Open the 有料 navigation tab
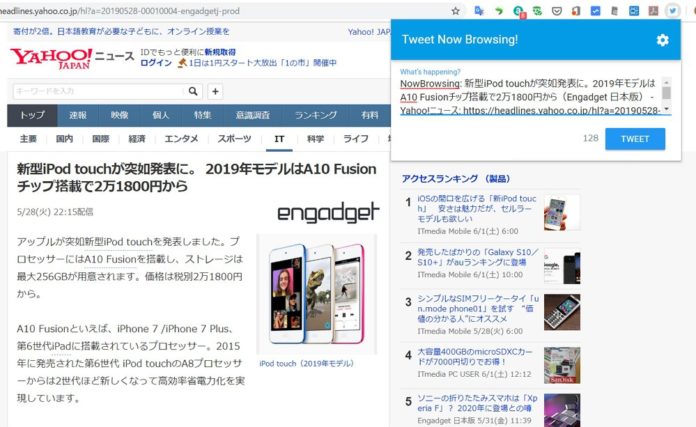 369,115
